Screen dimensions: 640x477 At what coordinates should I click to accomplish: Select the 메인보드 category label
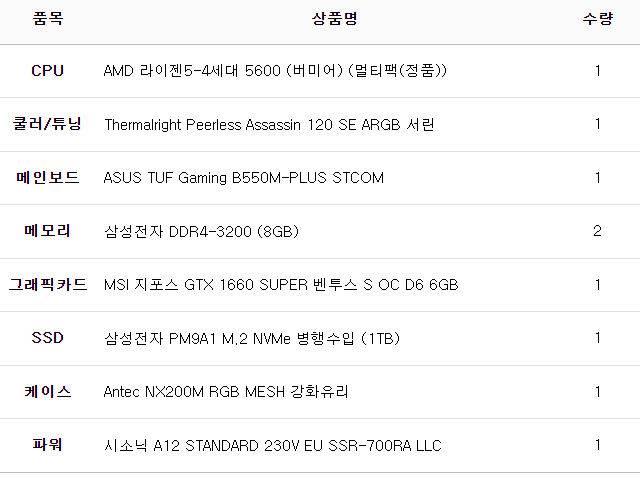[47, 178]
